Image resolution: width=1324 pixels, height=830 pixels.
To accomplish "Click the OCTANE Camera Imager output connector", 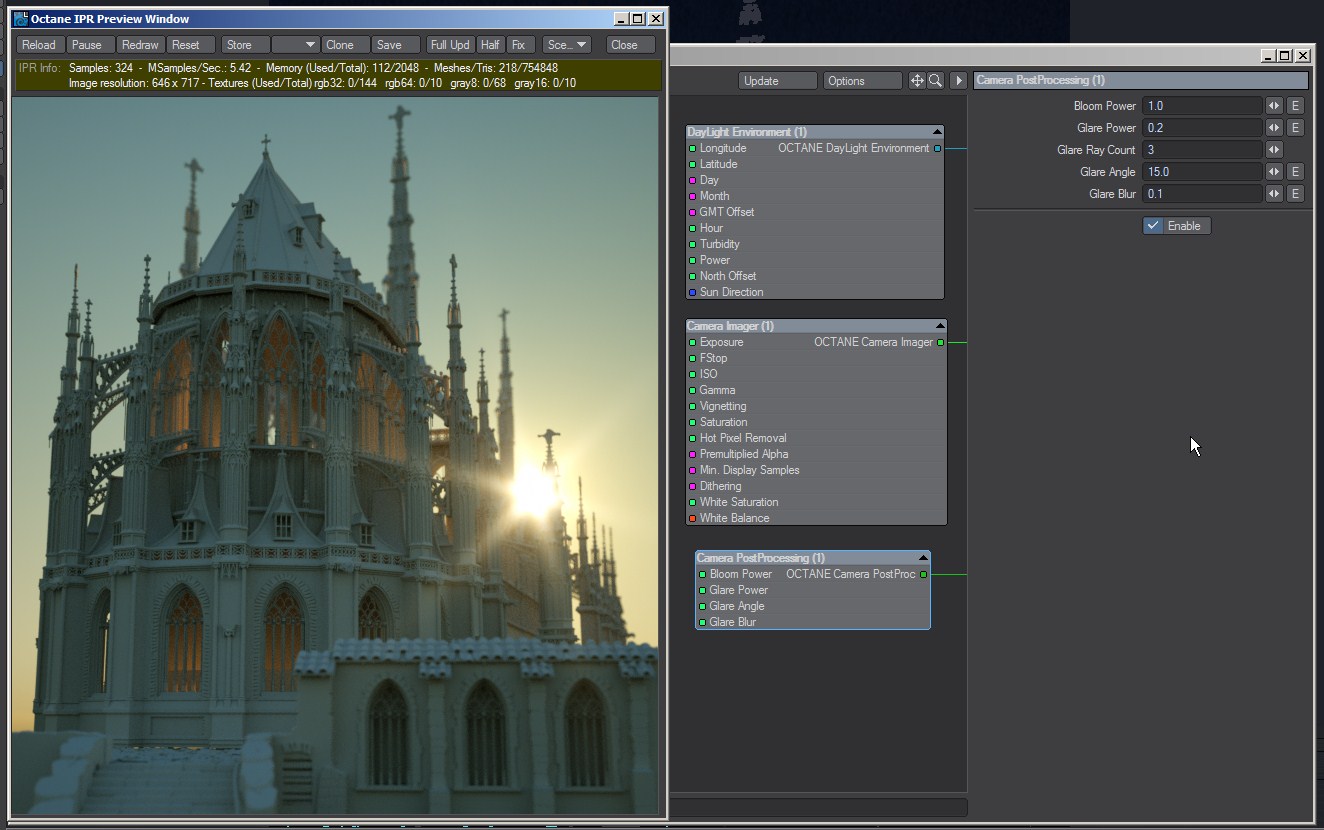I will pos(940,342).
